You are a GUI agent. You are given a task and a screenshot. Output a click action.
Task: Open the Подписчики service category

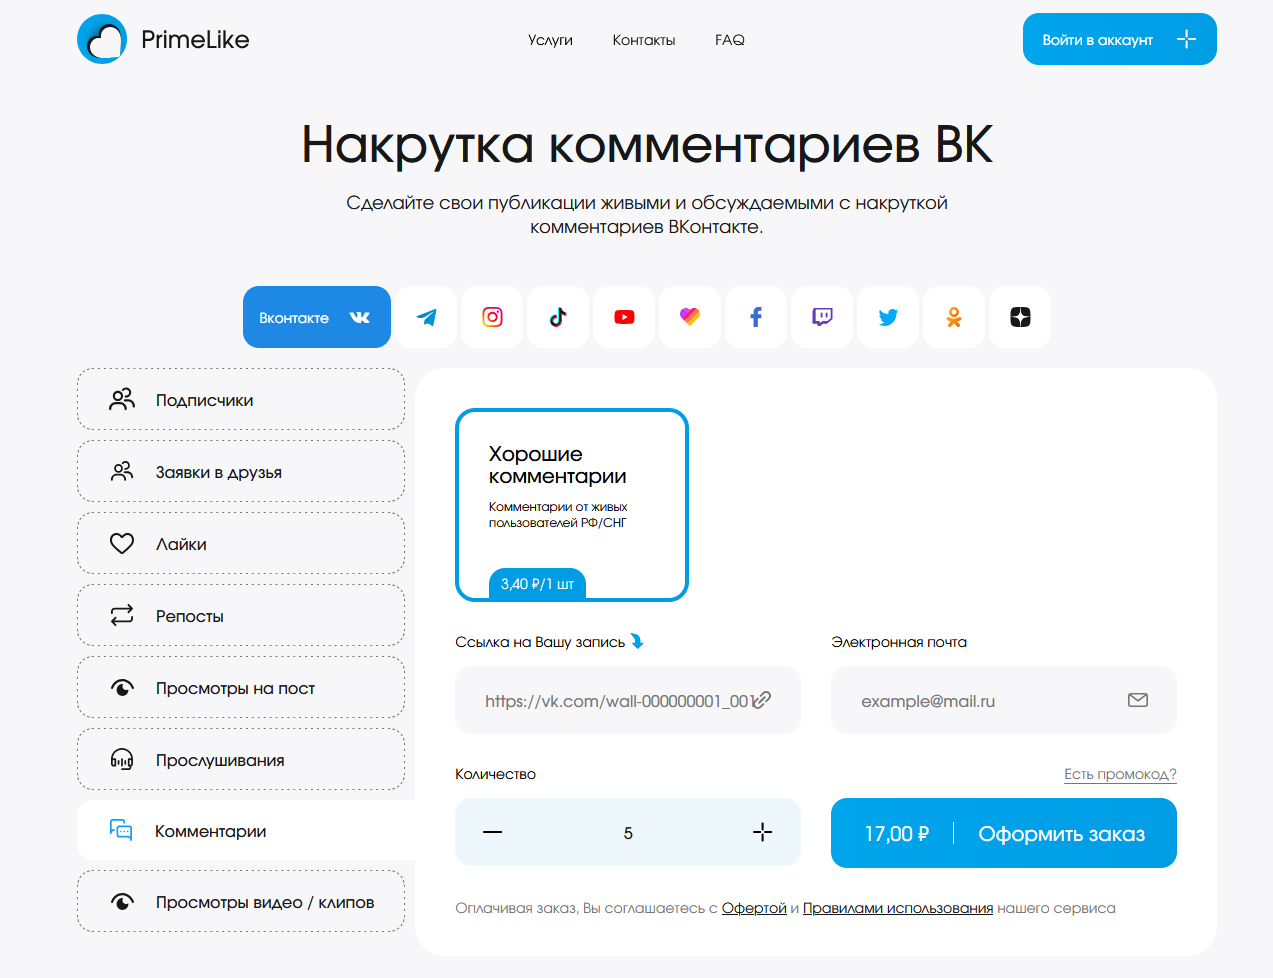241,399
